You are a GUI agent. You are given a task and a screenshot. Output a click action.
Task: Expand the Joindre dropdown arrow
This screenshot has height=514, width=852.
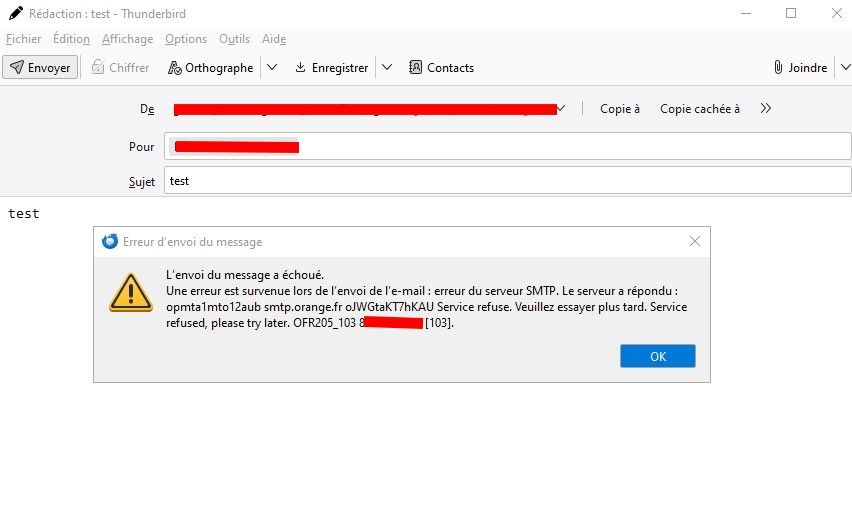[845, 67]
